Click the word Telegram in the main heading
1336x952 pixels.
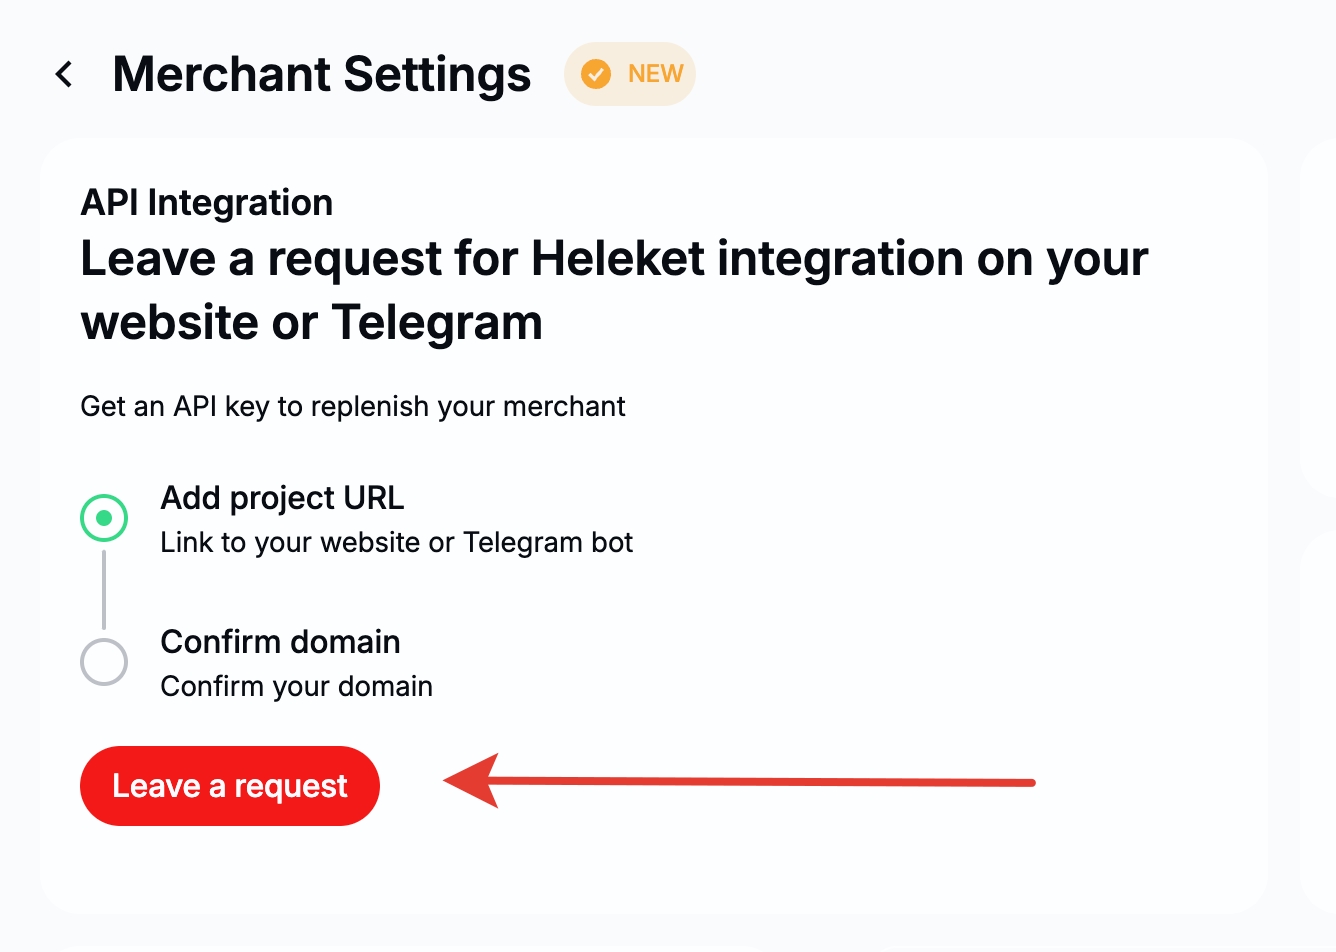point(437,323)
